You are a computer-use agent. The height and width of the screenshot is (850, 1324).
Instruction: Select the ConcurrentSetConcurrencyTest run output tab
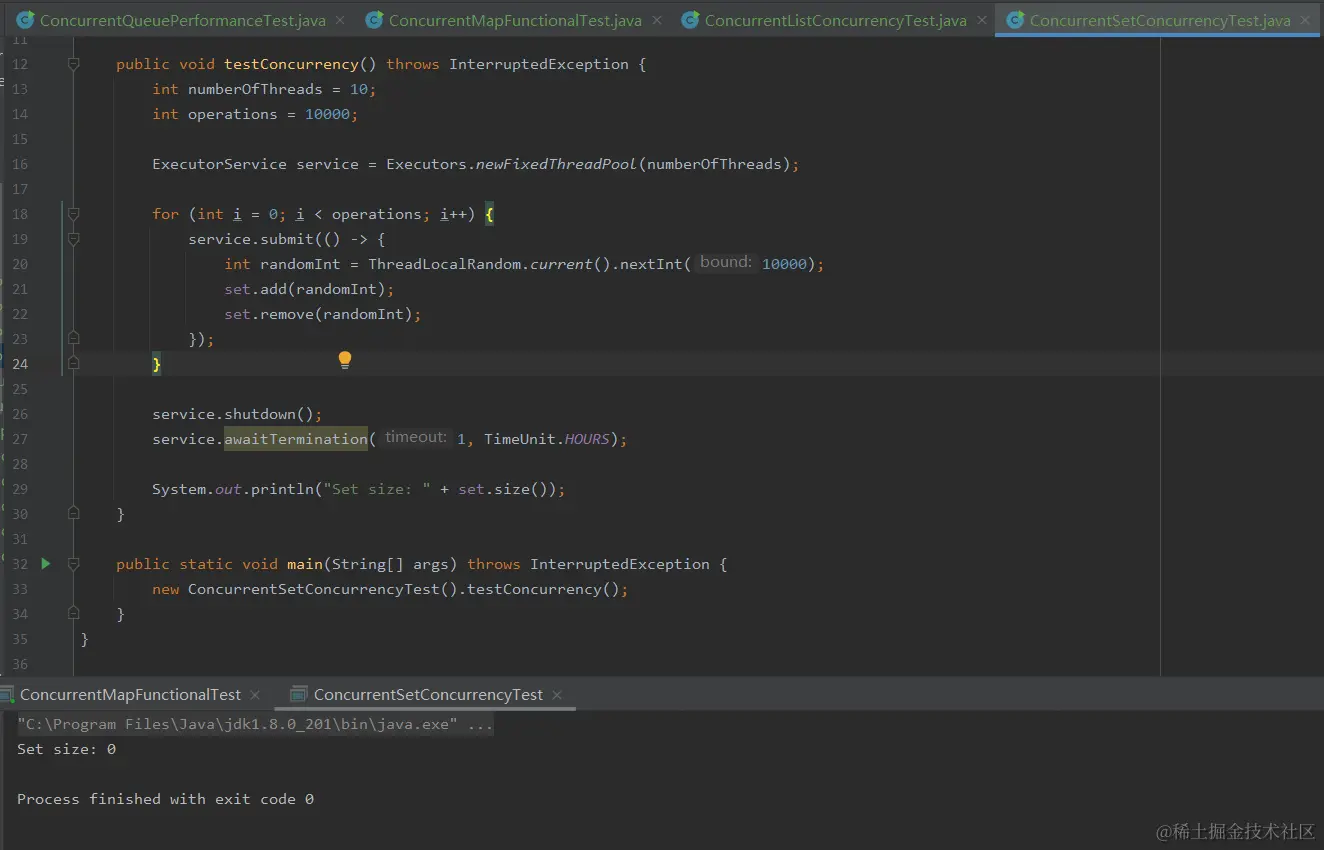[428, 694]
